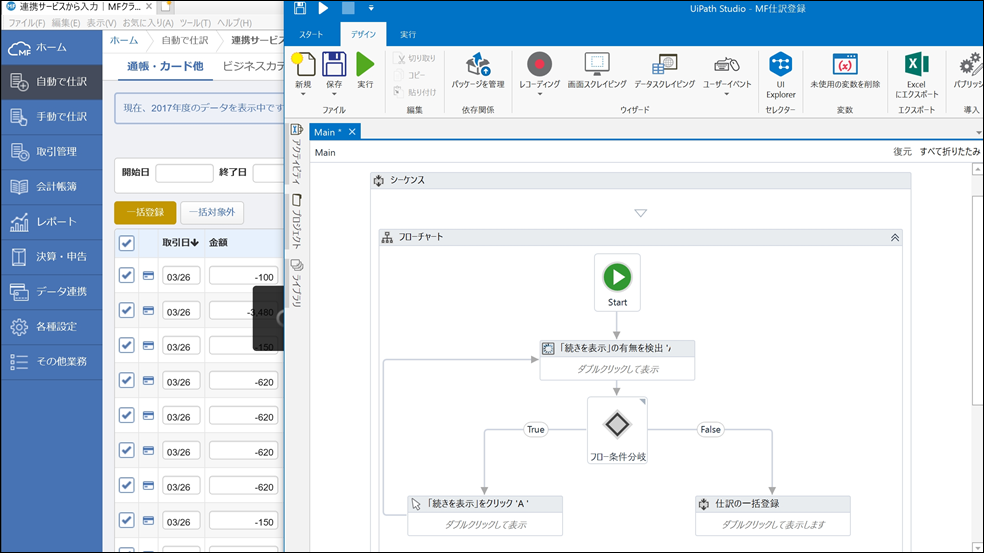984x553 pixels.
Task: Click the Save (保存) floppy disk icon
Action: point(334,65)
